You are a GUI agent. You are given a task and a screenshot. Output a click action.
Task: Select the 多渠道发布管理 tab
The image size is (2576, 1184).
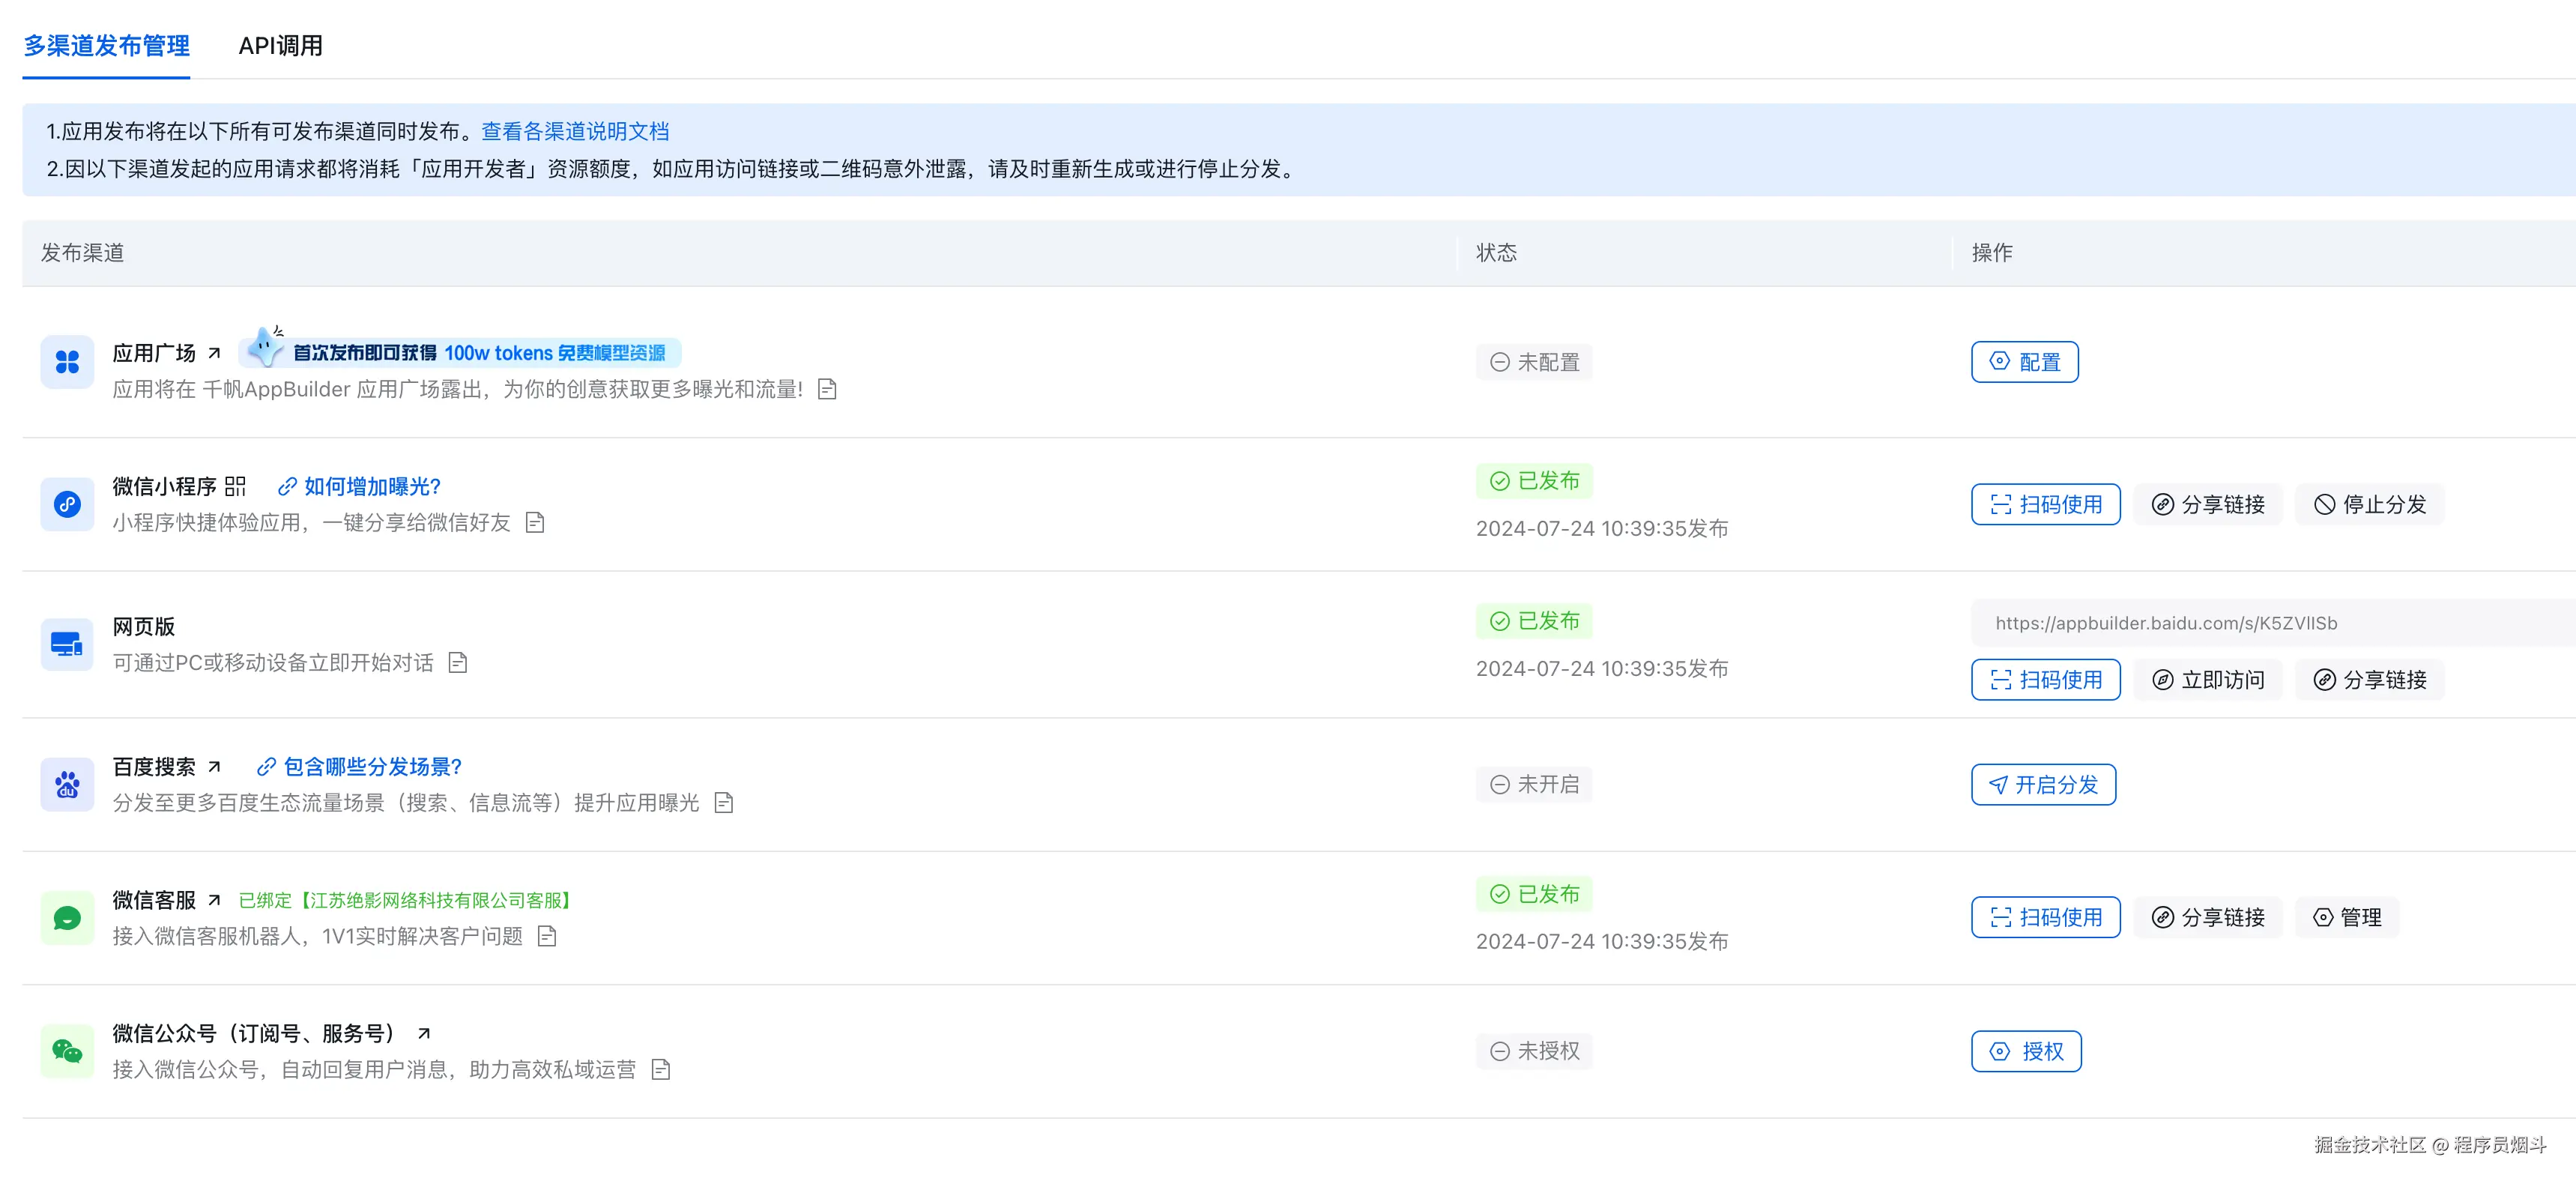pyautogui.click(x=106, y=46)
